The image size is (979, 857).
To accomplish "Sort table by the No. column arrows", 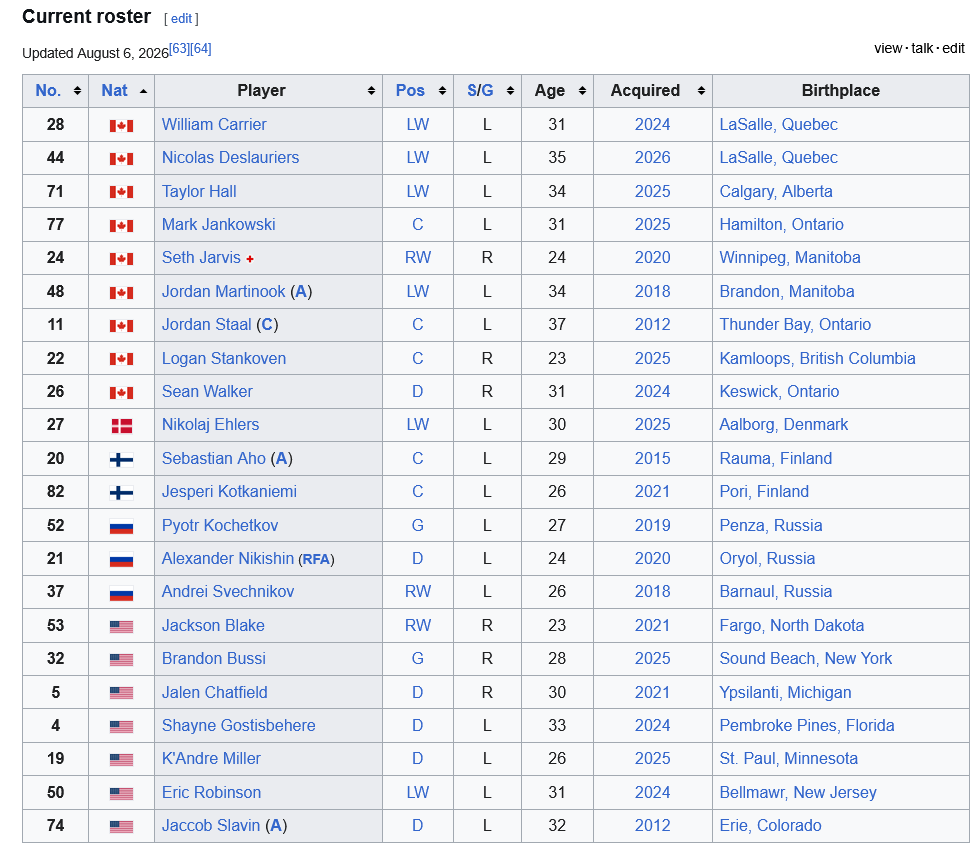I will click(x=77, y=91).
